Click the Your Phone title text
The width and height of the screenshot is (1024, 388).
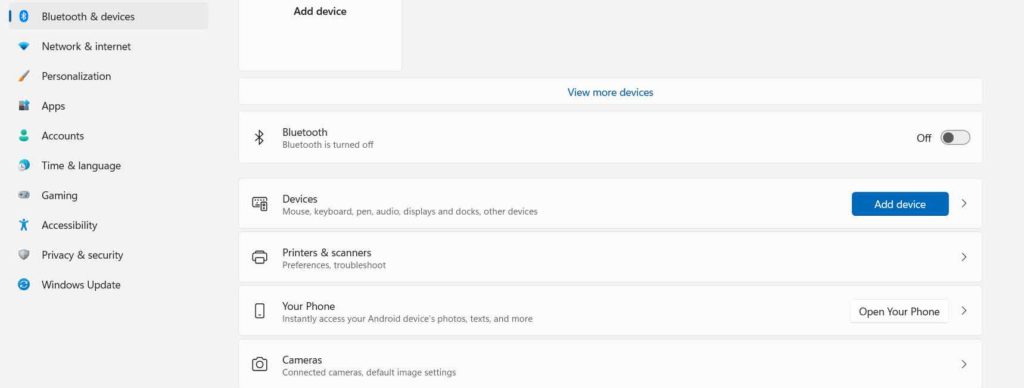pos(308,306)
